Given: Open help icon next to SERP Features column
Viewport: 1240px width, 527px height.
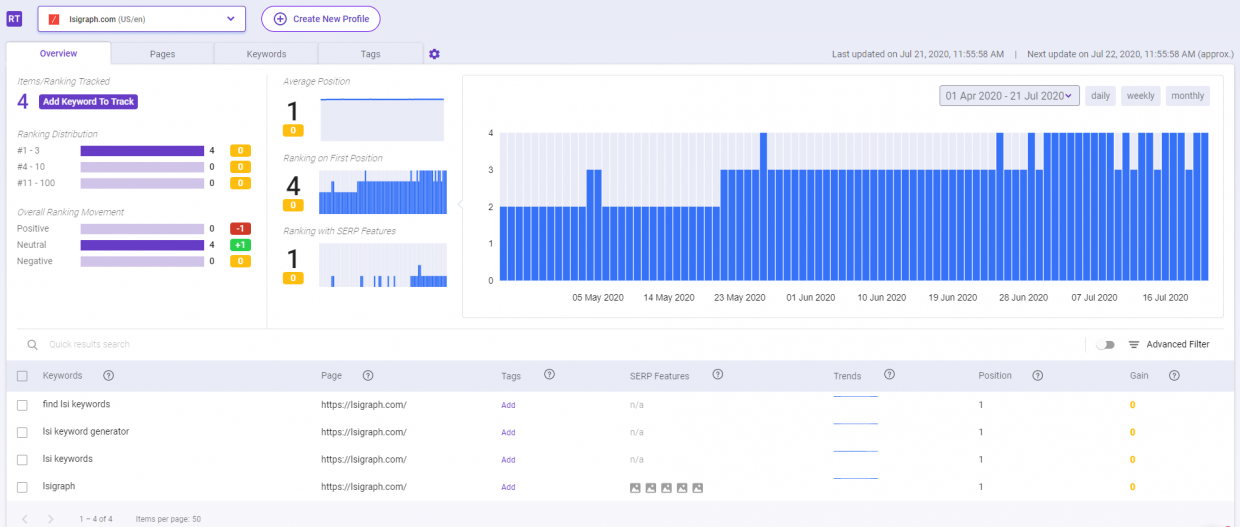Looking at the screenshot, I should pyautogui.click(x=718, y=375).
